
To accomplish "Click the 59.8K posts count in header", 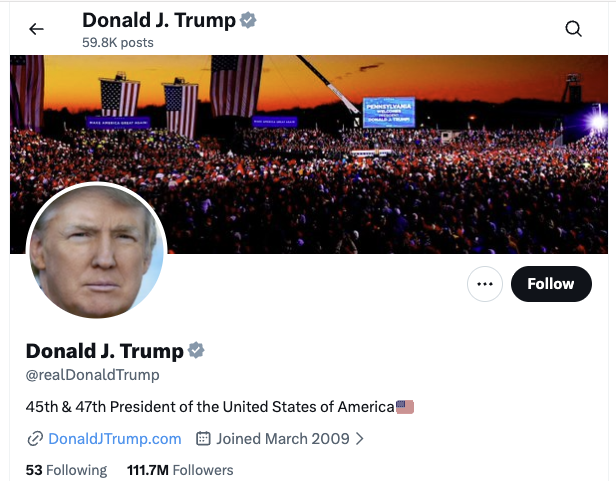I will pos(117,42).
